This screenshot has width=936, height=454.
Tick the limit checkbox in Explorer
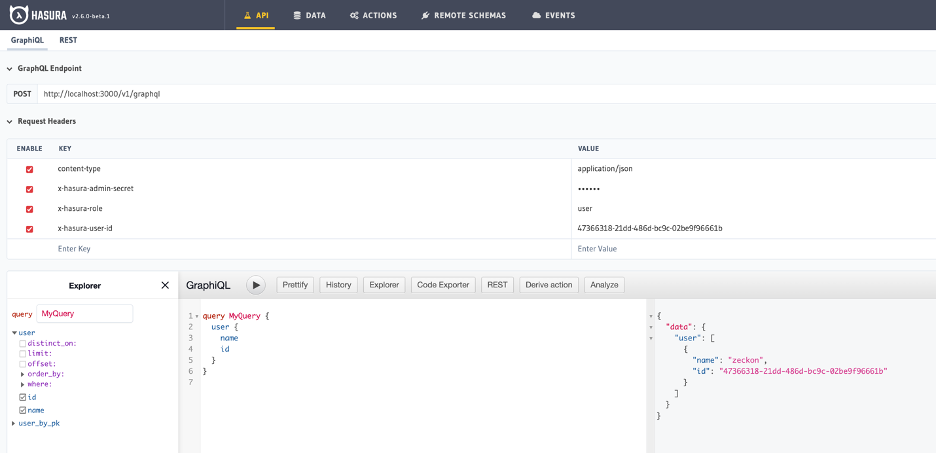pyautogui.click(x=23, y=354)
